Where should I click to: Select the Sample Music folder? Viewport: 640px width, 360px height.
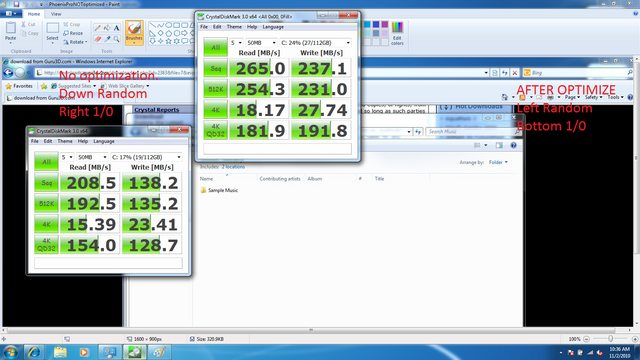coord(219,190)
